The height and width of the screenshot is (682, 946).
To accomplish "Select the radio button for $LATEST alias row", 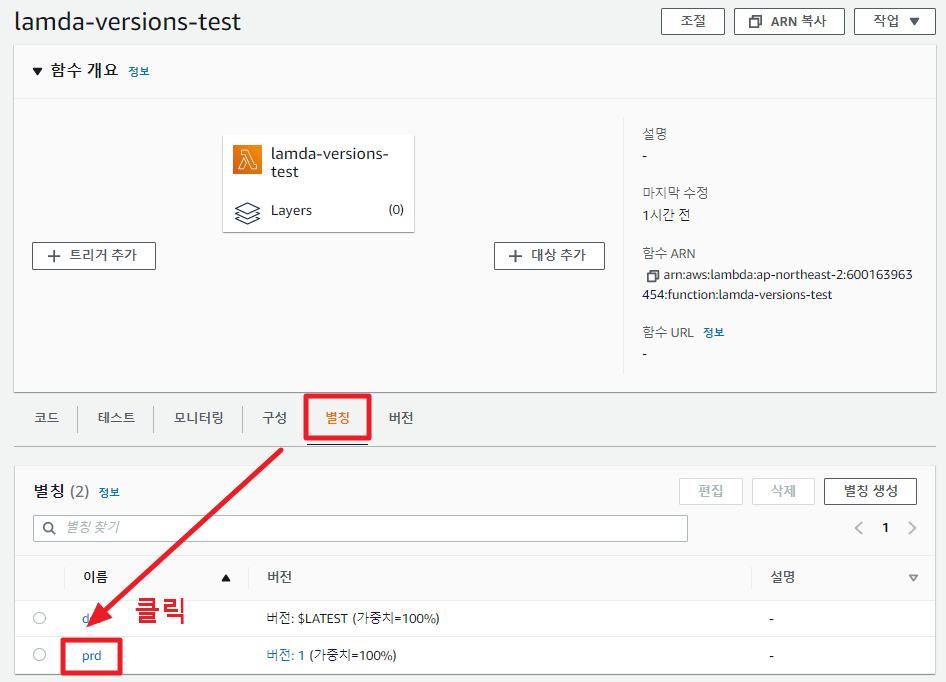I will 39,617.
